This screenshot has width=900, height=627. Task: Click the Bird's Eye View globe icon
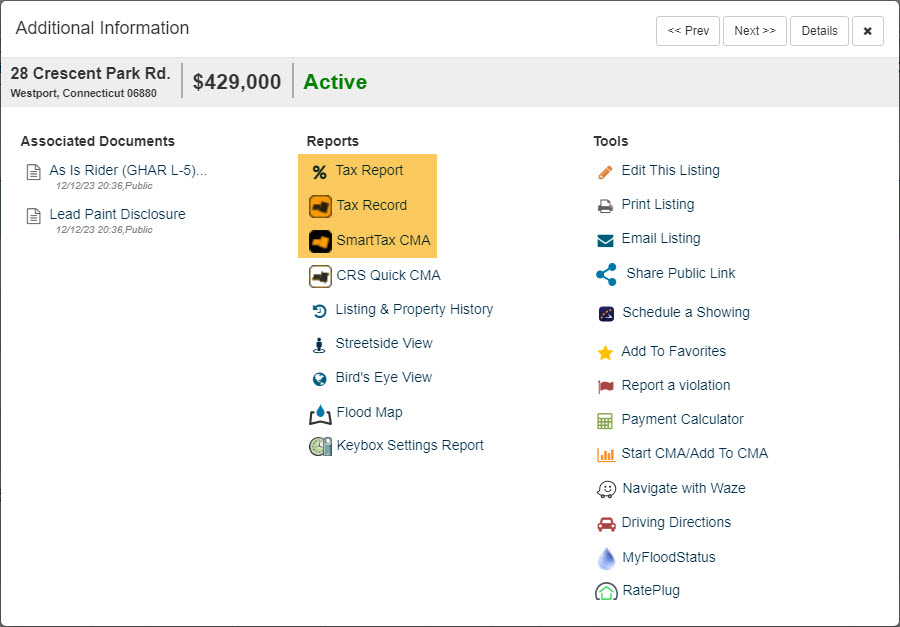319,379
